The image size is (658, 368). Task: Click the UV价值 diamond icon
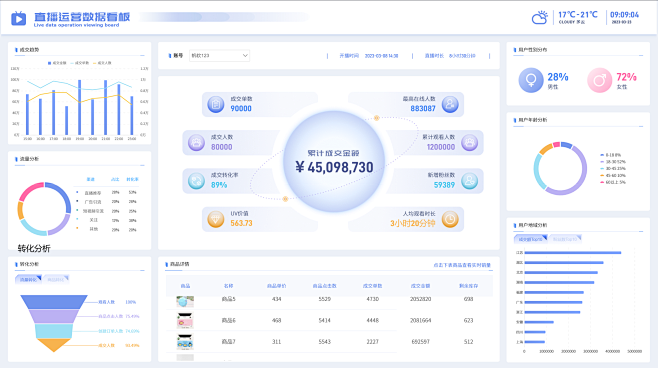click(216, 219)
